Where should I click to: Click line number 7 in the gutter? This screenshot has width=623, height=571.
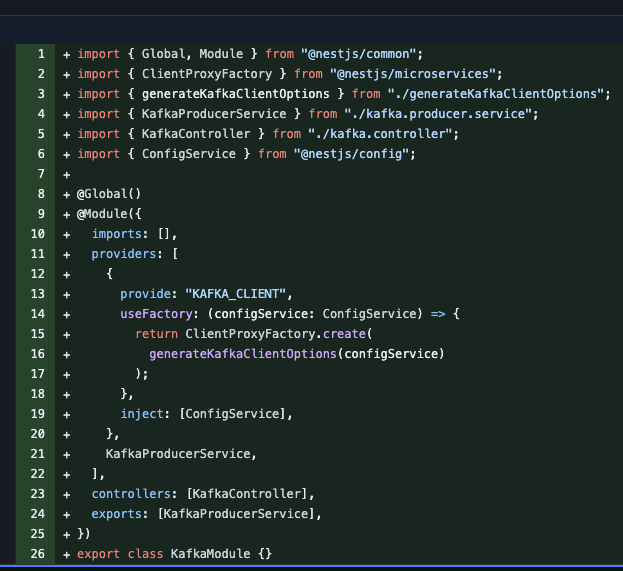click(x=41, y=174)
